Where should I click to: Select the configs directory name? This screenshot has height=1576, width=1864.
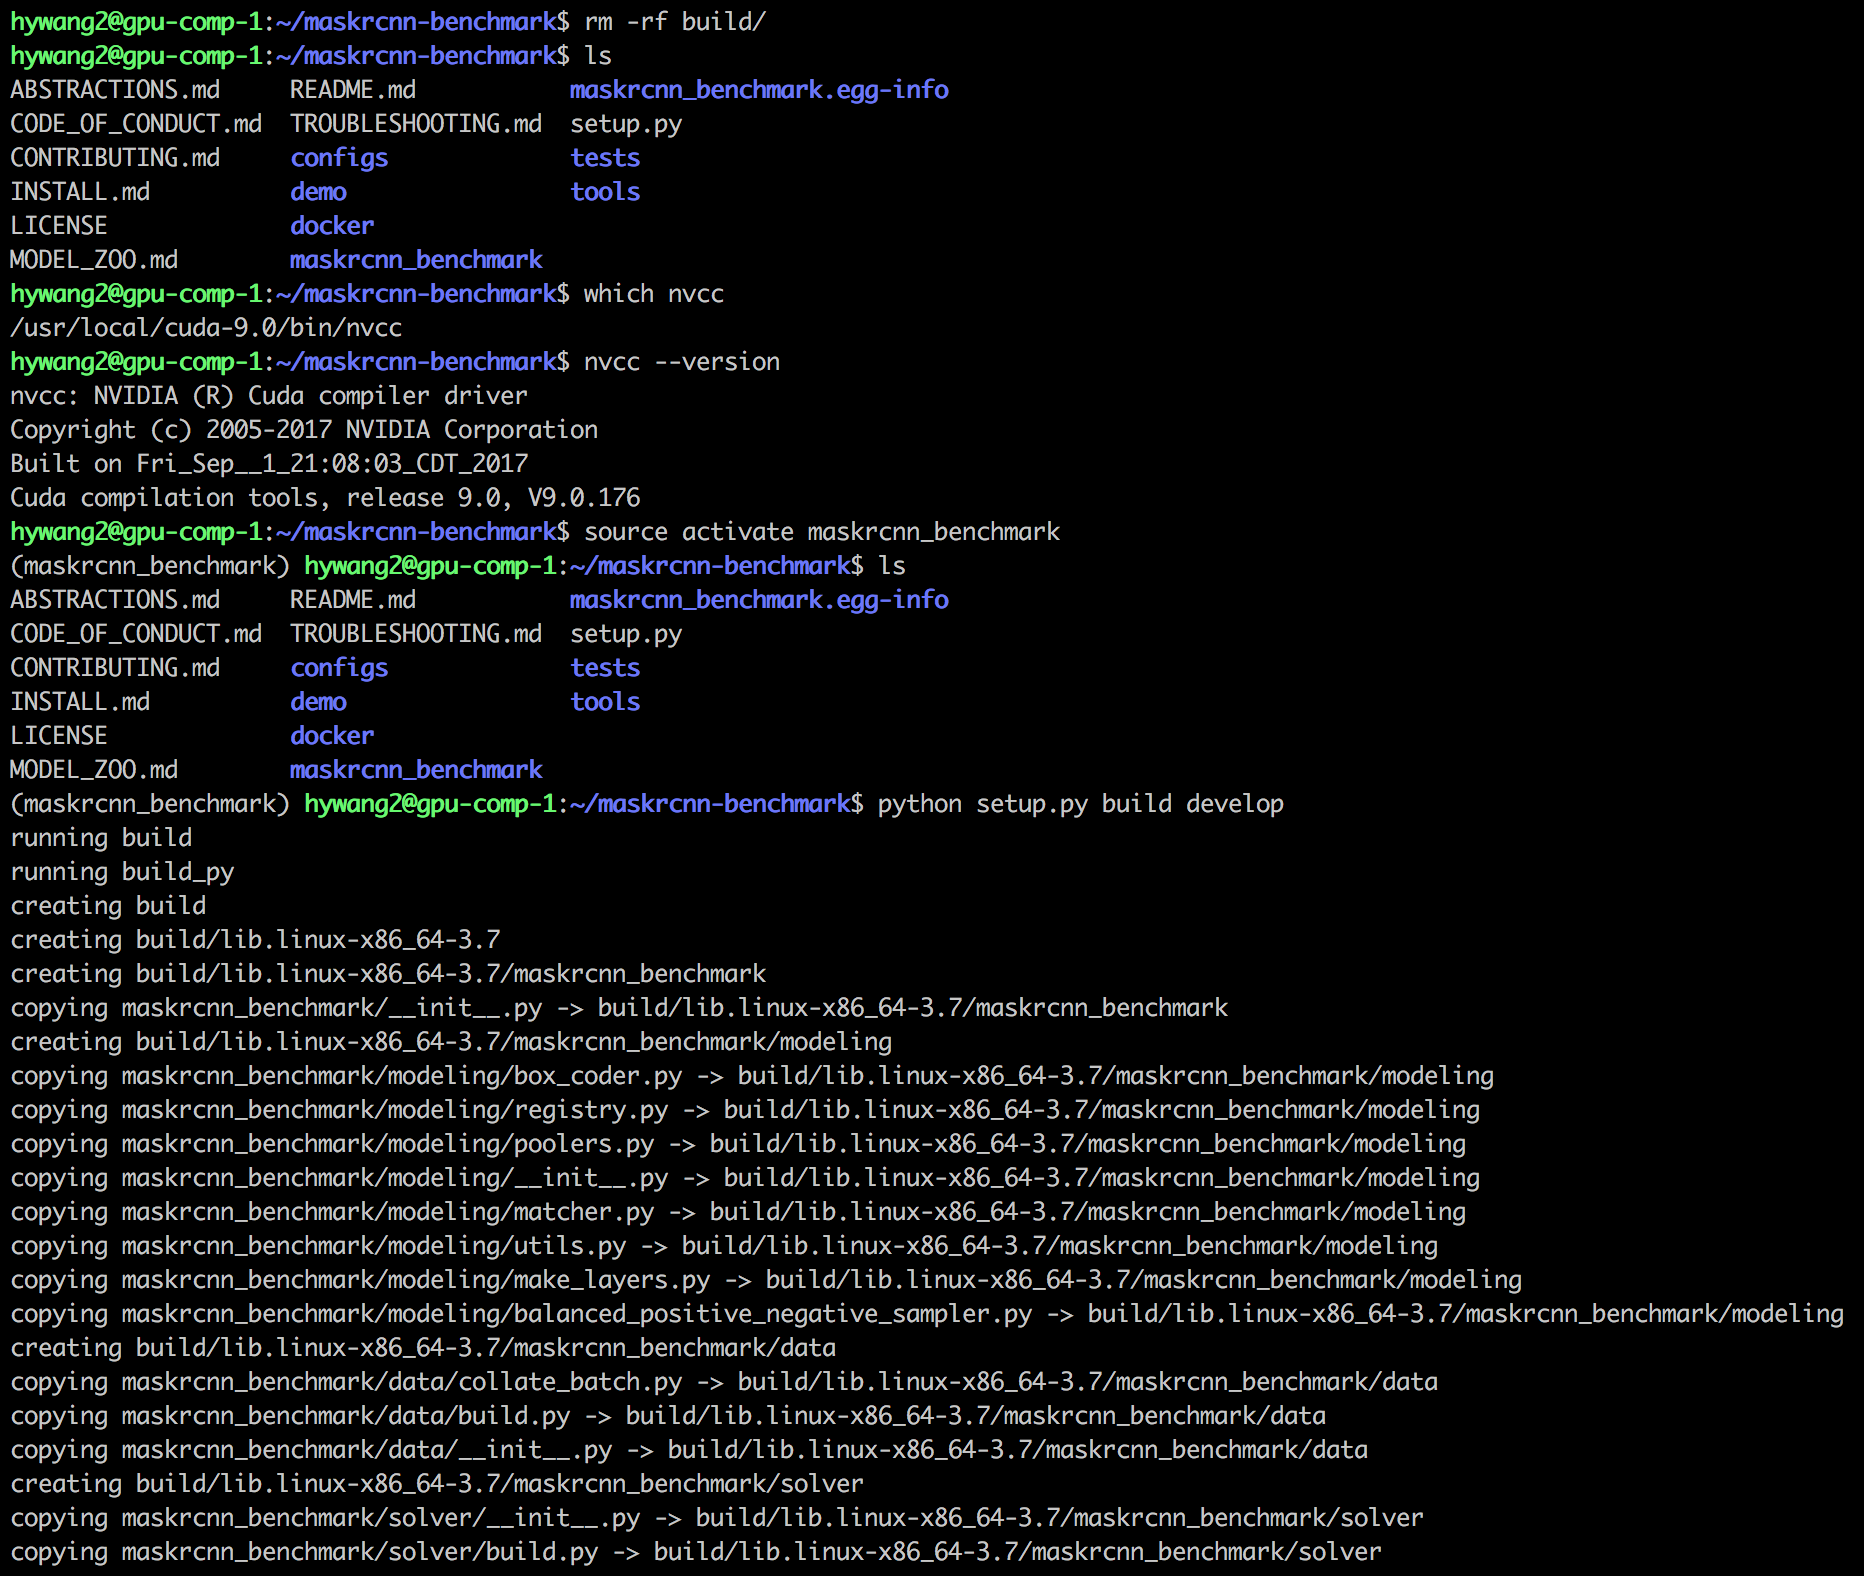(339, 157)
